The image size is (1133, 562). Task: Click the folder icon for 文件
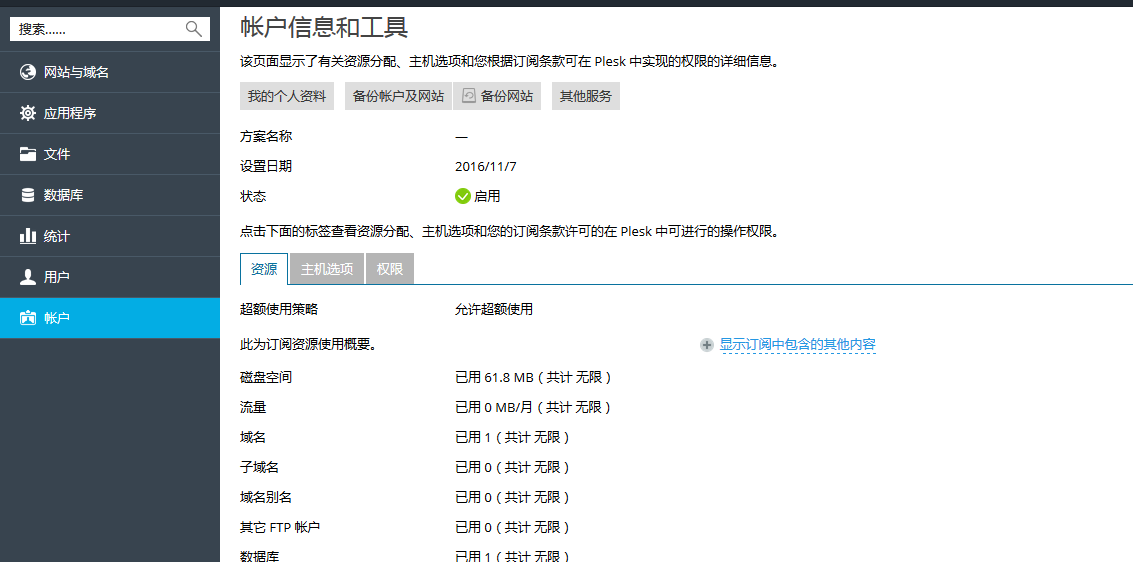click(28, 154)
